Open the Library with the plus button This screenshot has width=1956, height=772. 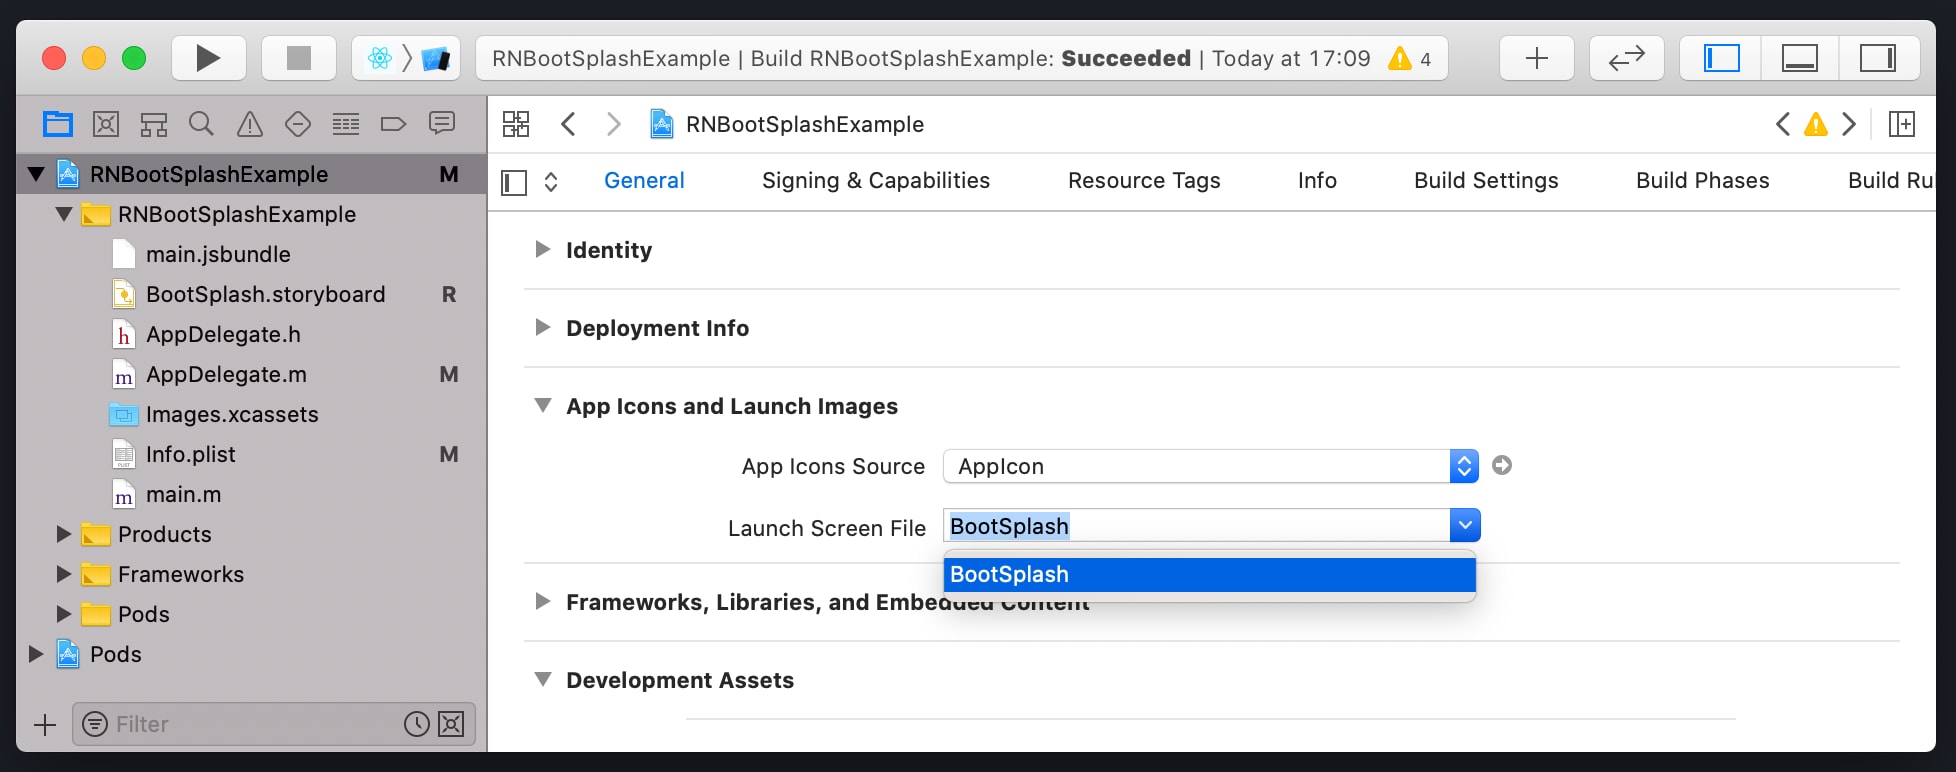point(1537,58)
